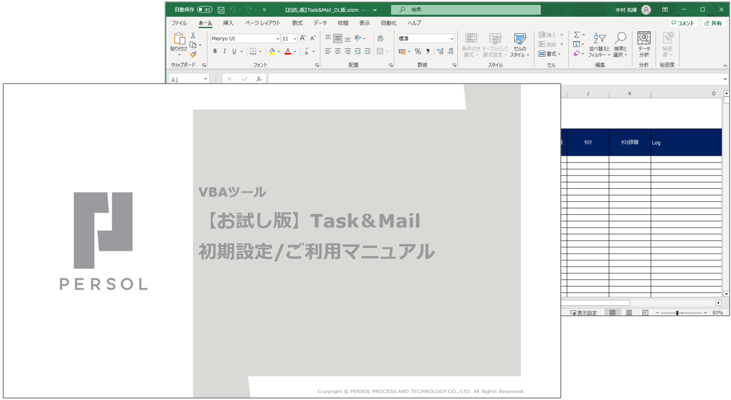This screenshot has height=400, width=731.
Task: Click the Percent Style icon
Action: point(418,51)
